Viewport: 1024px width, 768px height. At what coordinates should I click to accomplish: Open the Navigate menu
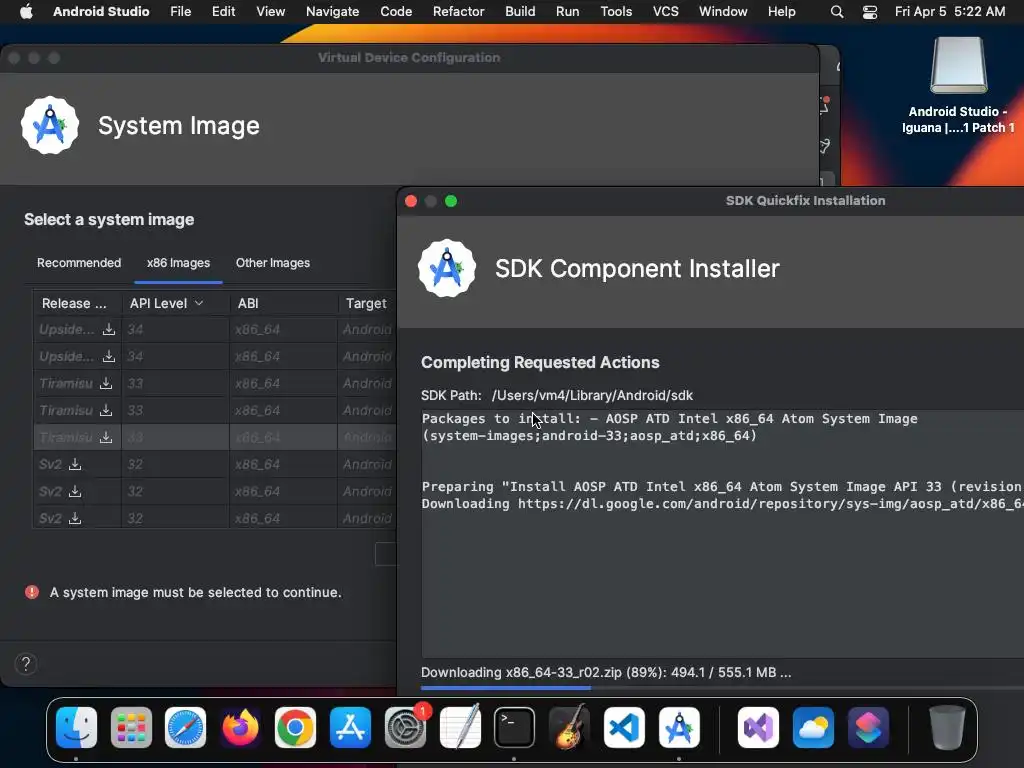tap(332, 12)
